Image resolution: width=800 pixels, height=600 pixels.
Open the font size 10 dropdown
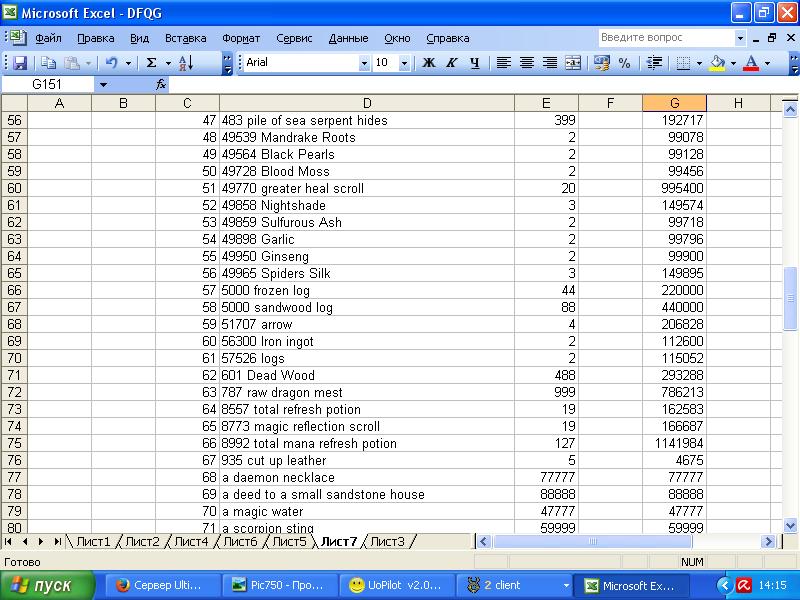tap(404, 63)
